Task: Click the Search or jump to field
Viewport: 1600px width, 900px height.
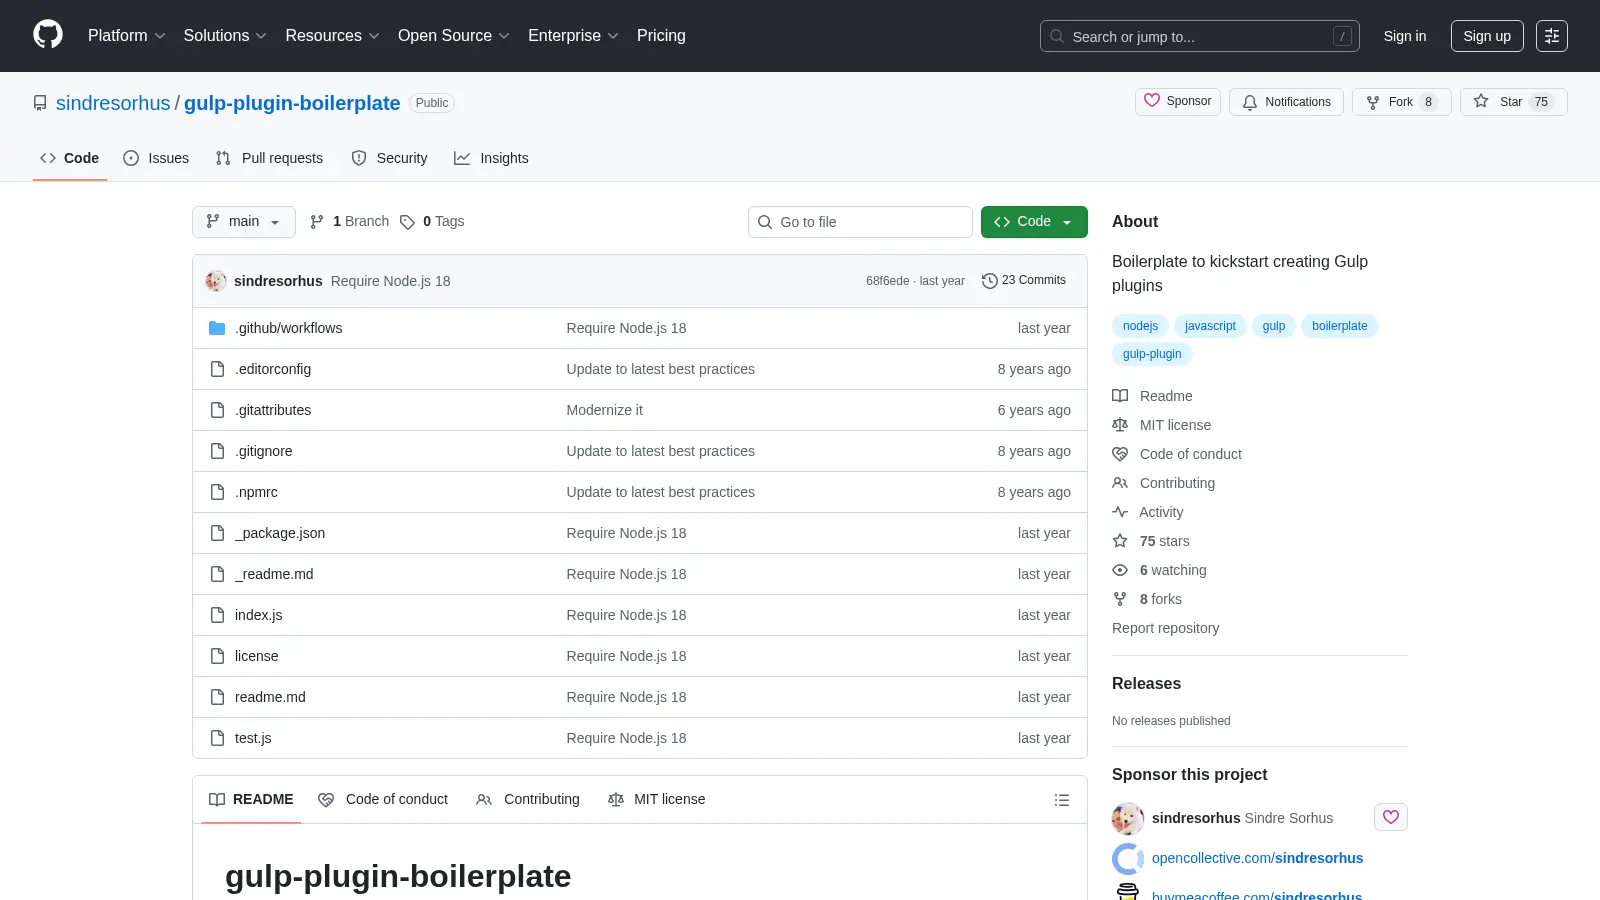Action: coord(1200,36)
